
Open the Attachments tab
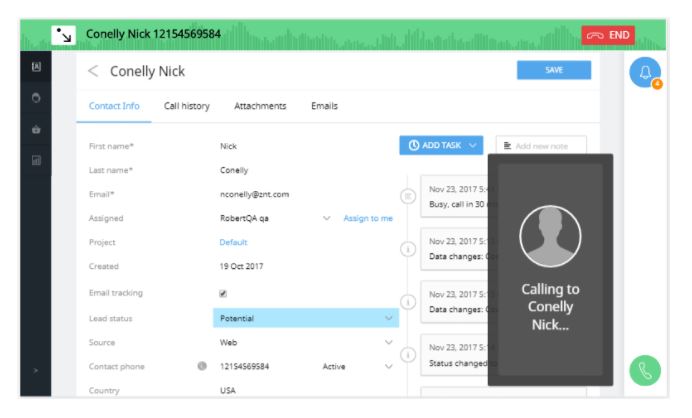[260, 106]
